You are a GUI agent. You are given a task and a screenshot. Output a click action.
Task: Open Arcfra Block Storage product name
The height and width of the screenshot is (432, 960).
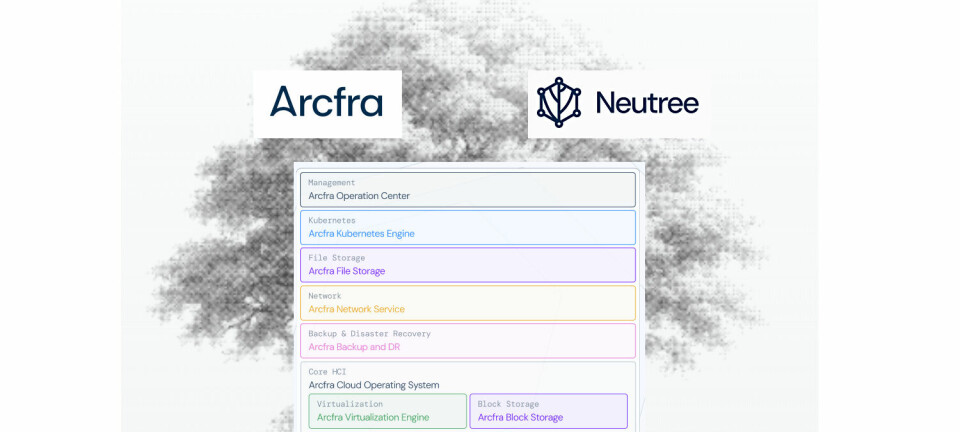pyautogui.click(x=520, y=417)
